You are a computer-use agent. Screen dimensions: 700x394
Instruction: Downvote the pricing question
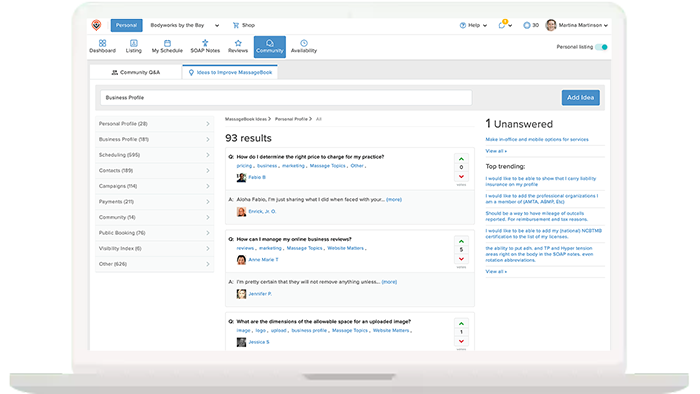(x=461, y=177)
